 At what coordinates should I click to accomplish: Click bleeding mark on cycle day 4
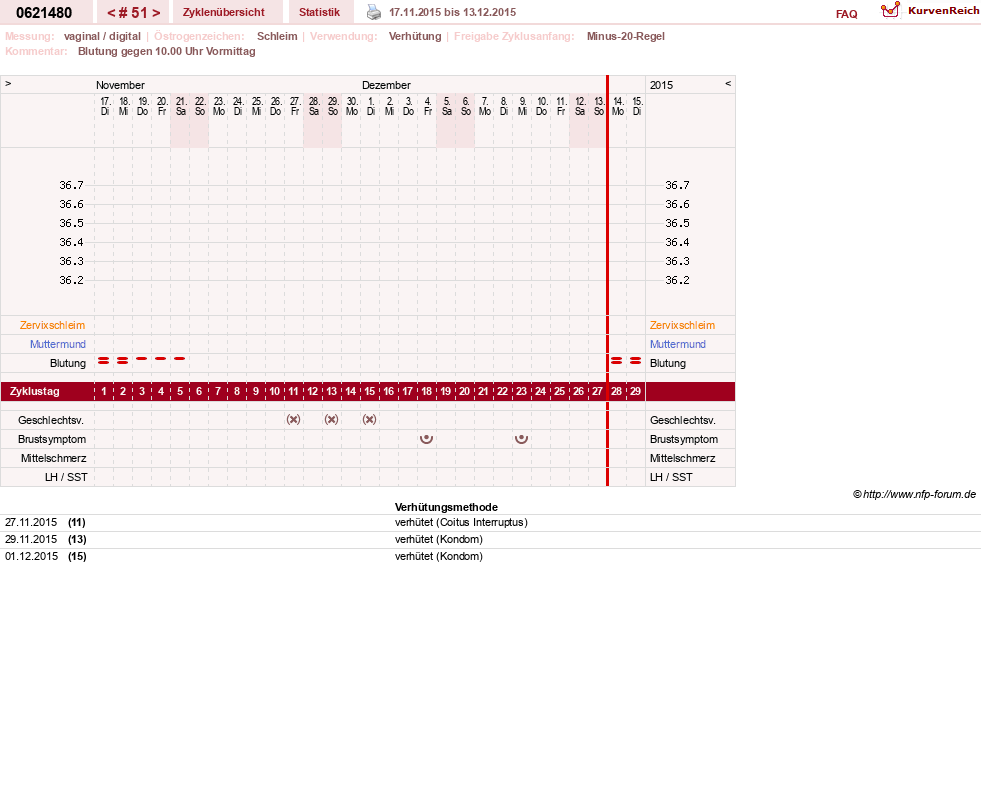161,359
